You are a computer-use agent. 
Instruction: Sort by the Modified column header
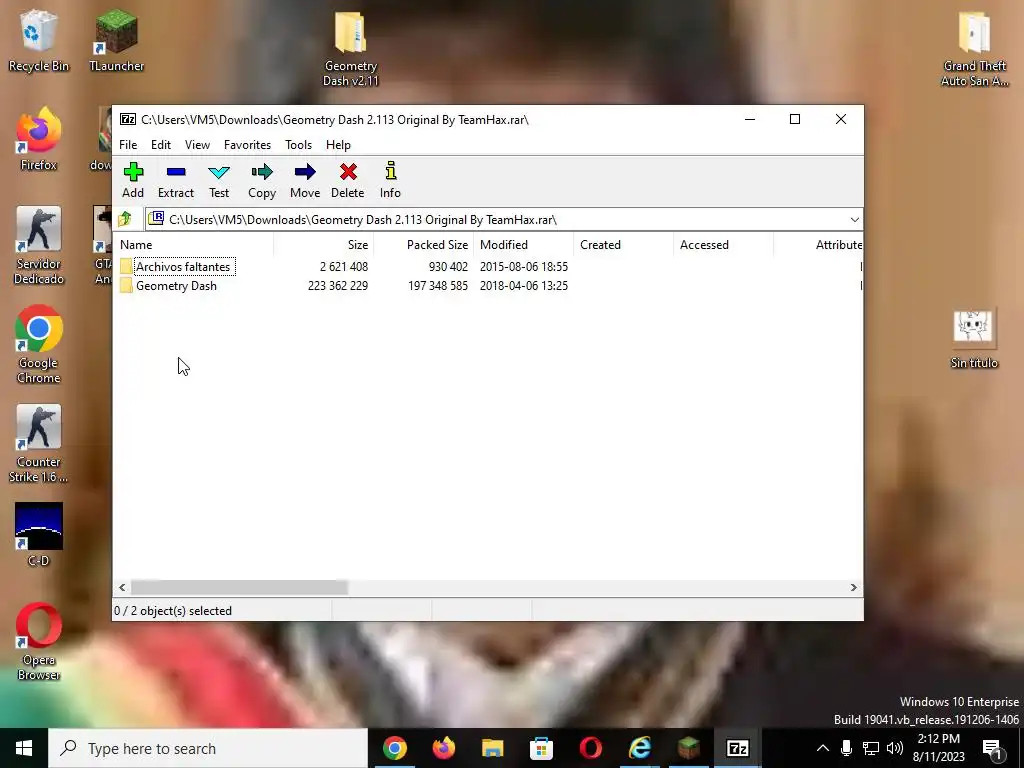point(524,245)
